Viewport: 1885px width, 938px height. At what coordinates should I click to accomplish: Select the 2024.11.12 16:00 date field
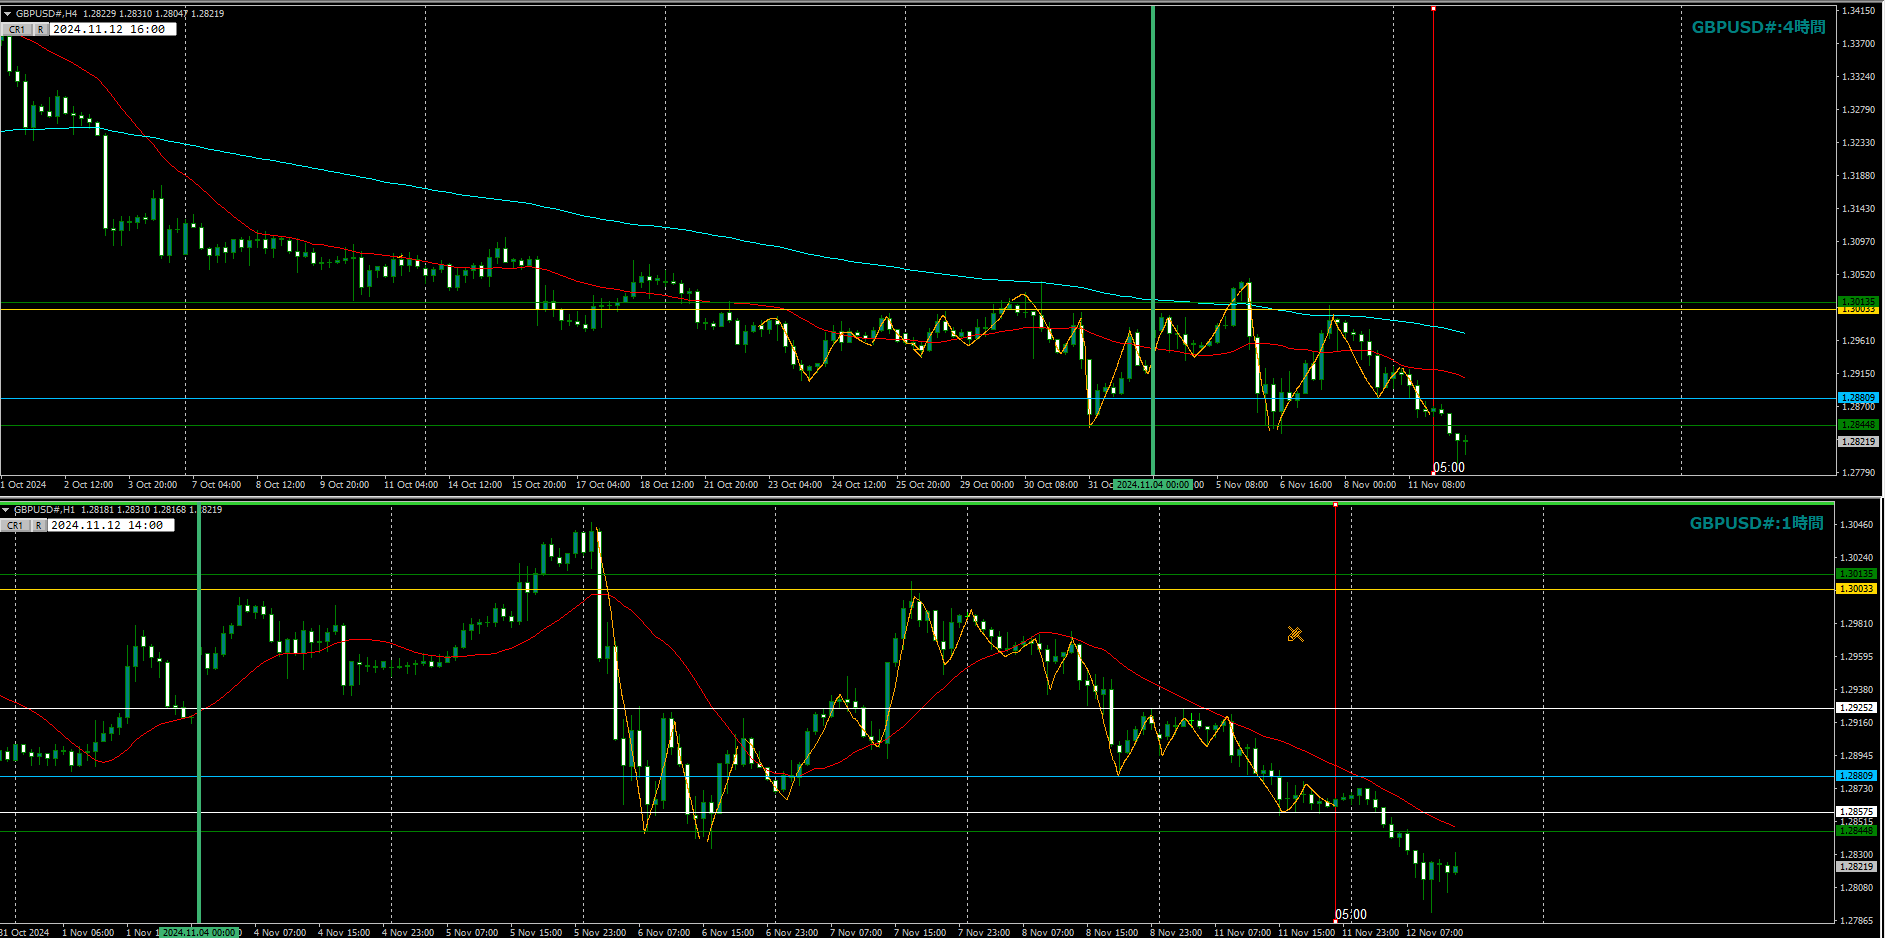[113, 30]
